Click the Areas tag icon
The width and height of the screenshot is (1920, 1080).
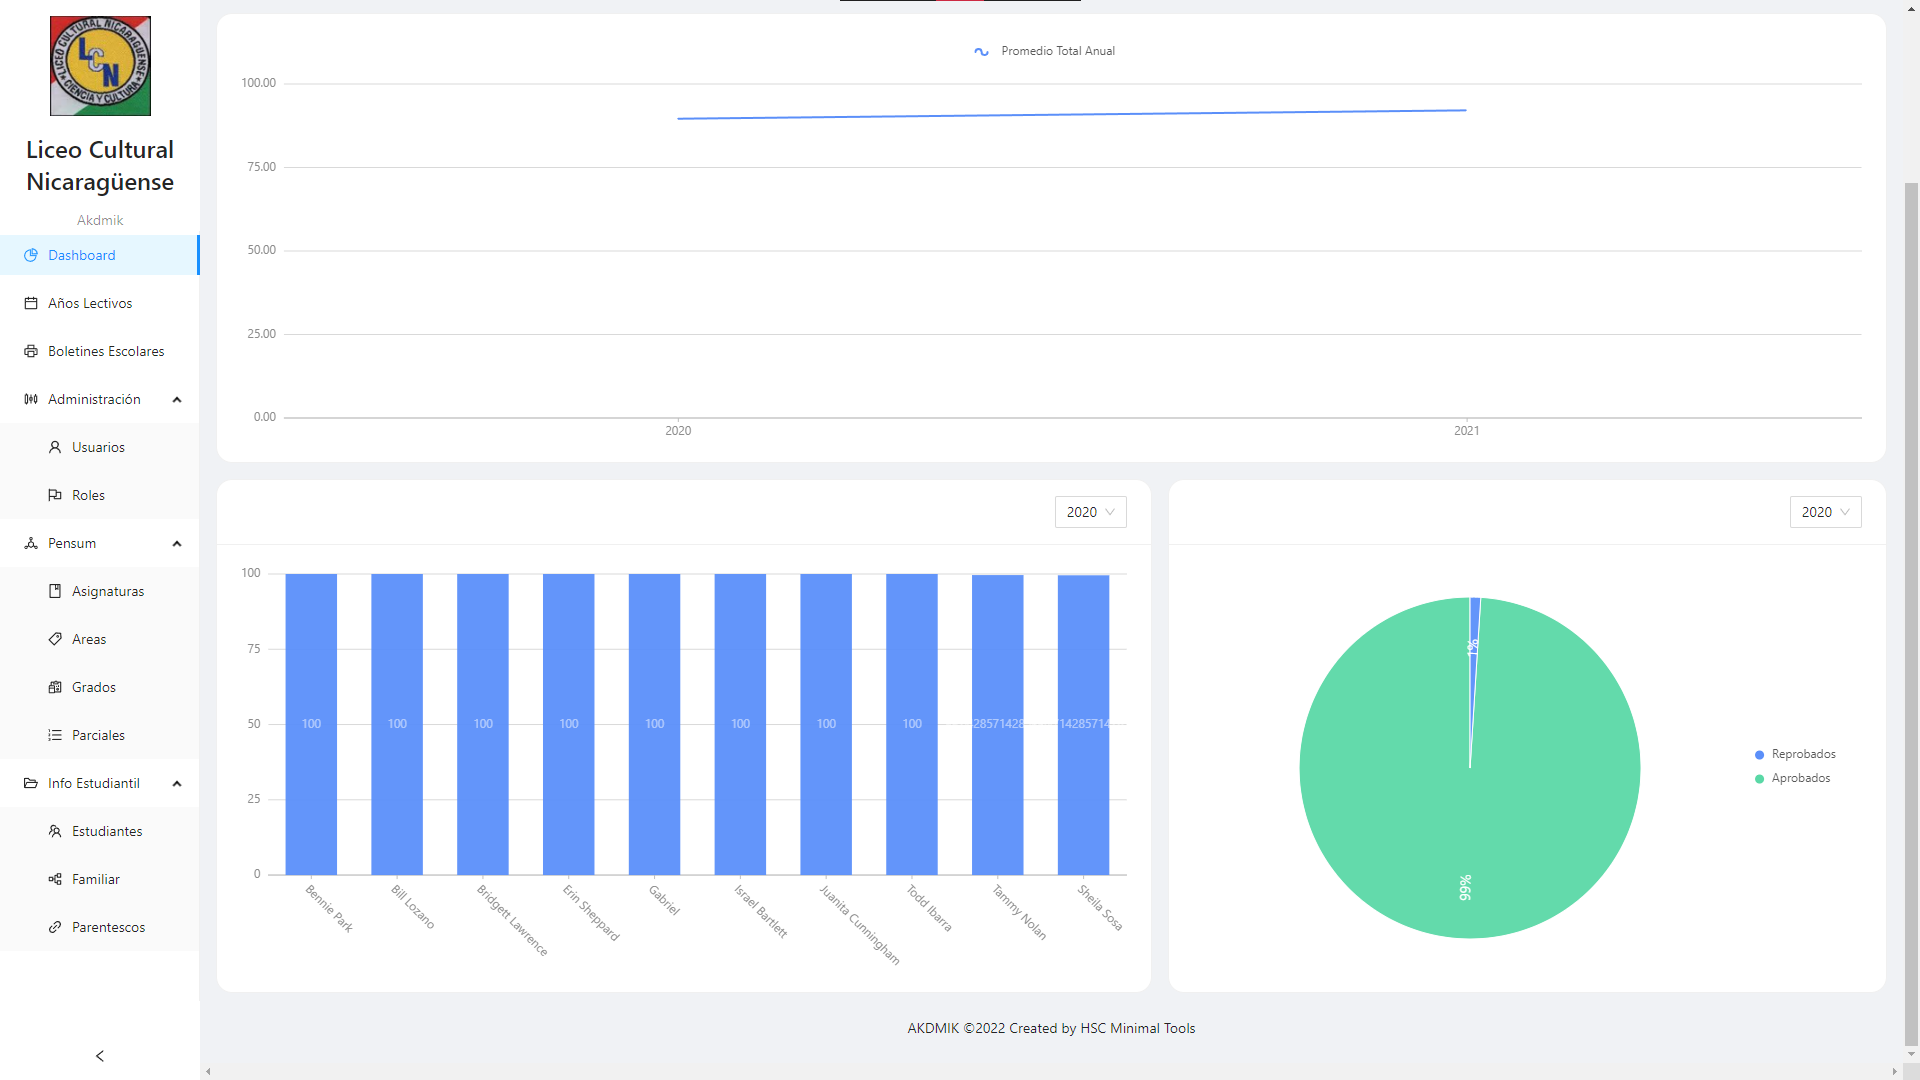click(55, 639)
